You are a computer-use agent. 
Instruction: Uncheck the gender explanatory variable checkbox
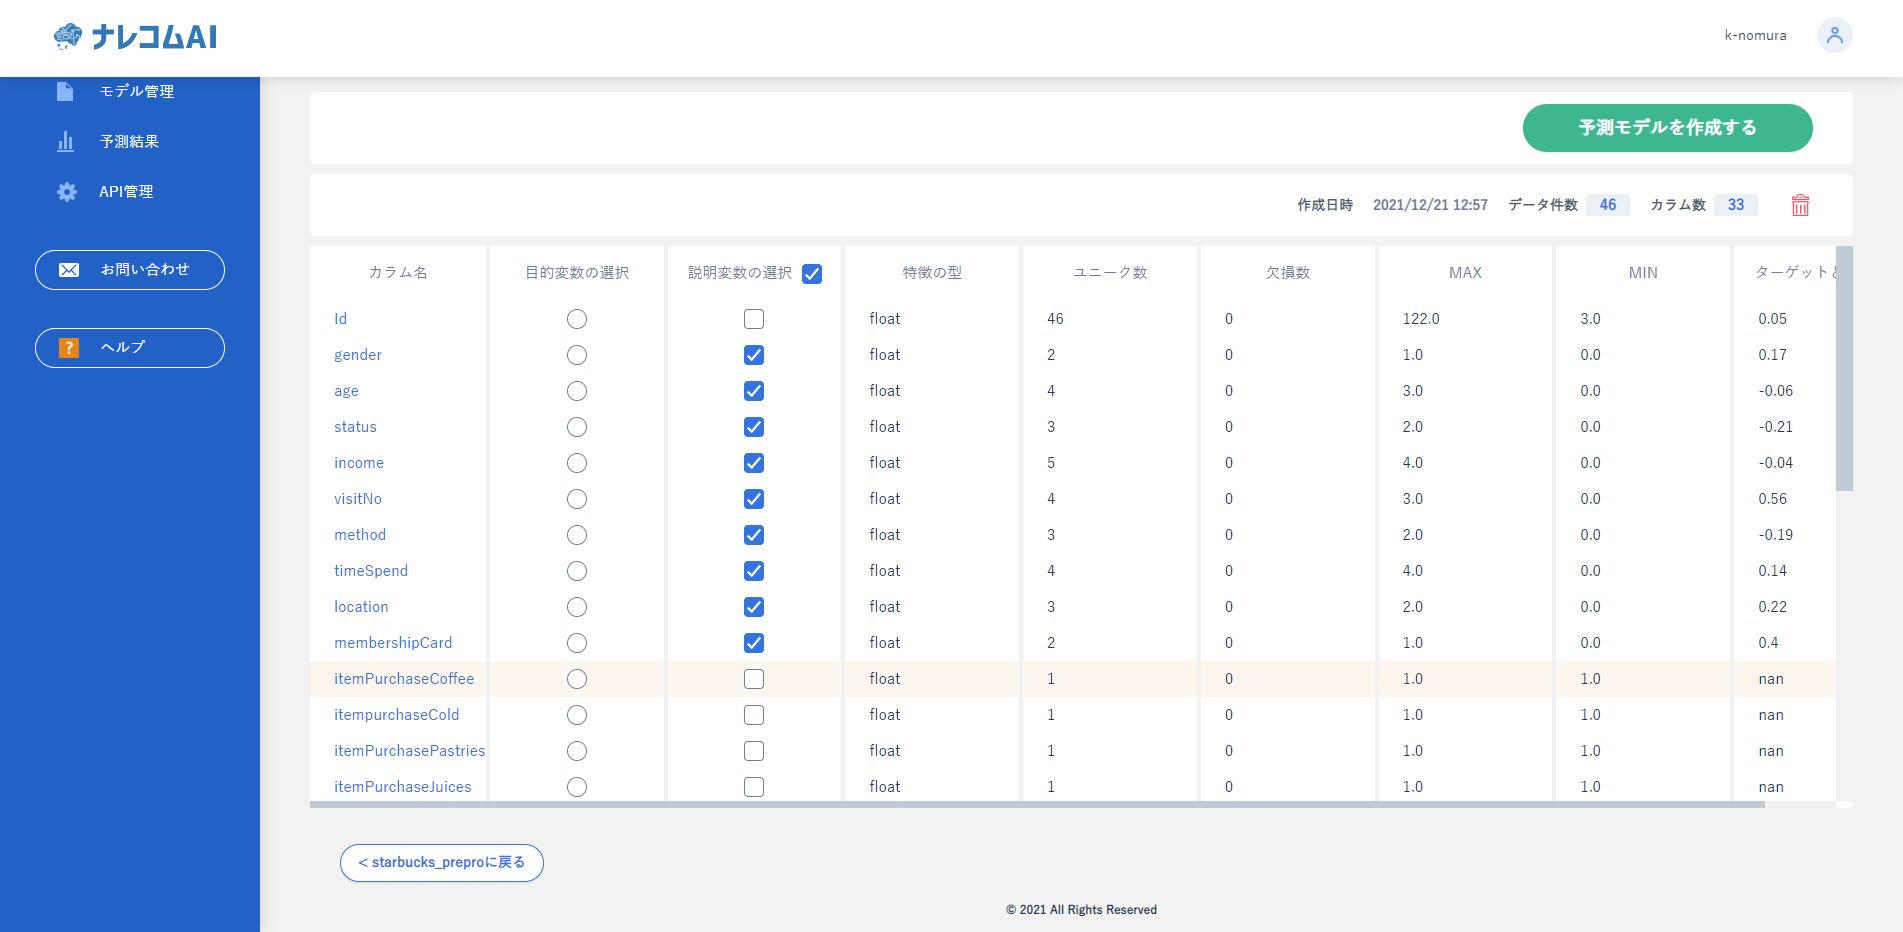coord(754,355)
